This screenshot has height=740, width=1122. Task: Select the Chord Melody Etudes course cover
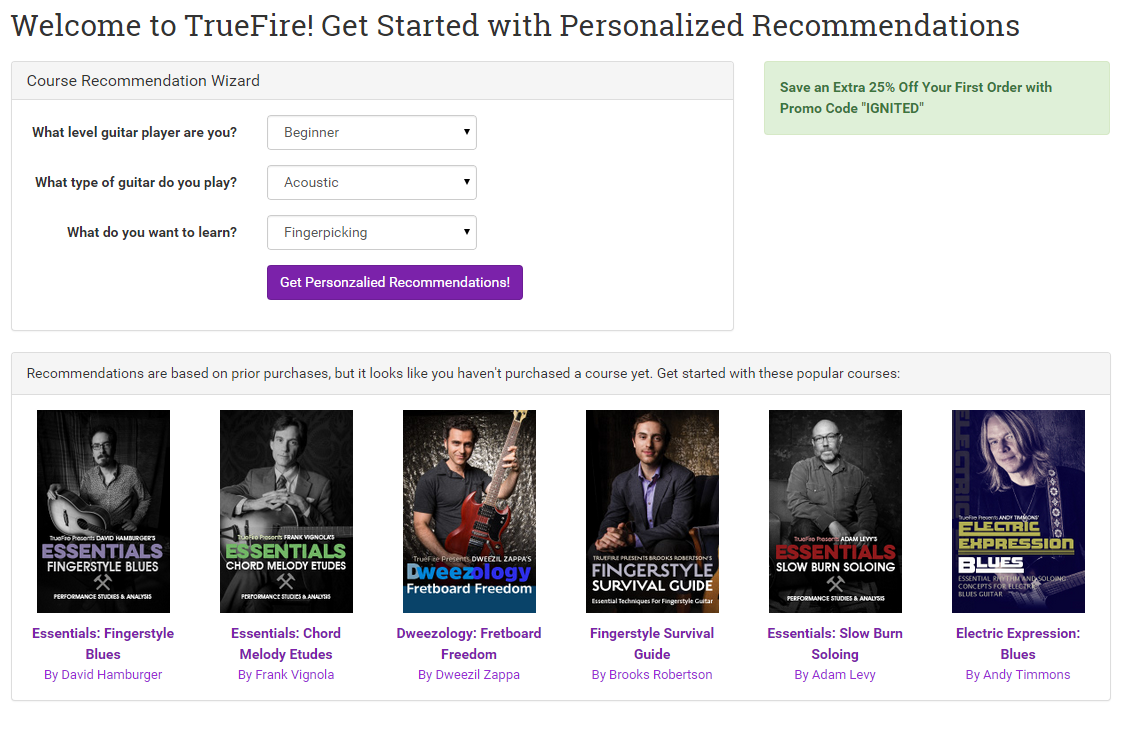(286, 511)
